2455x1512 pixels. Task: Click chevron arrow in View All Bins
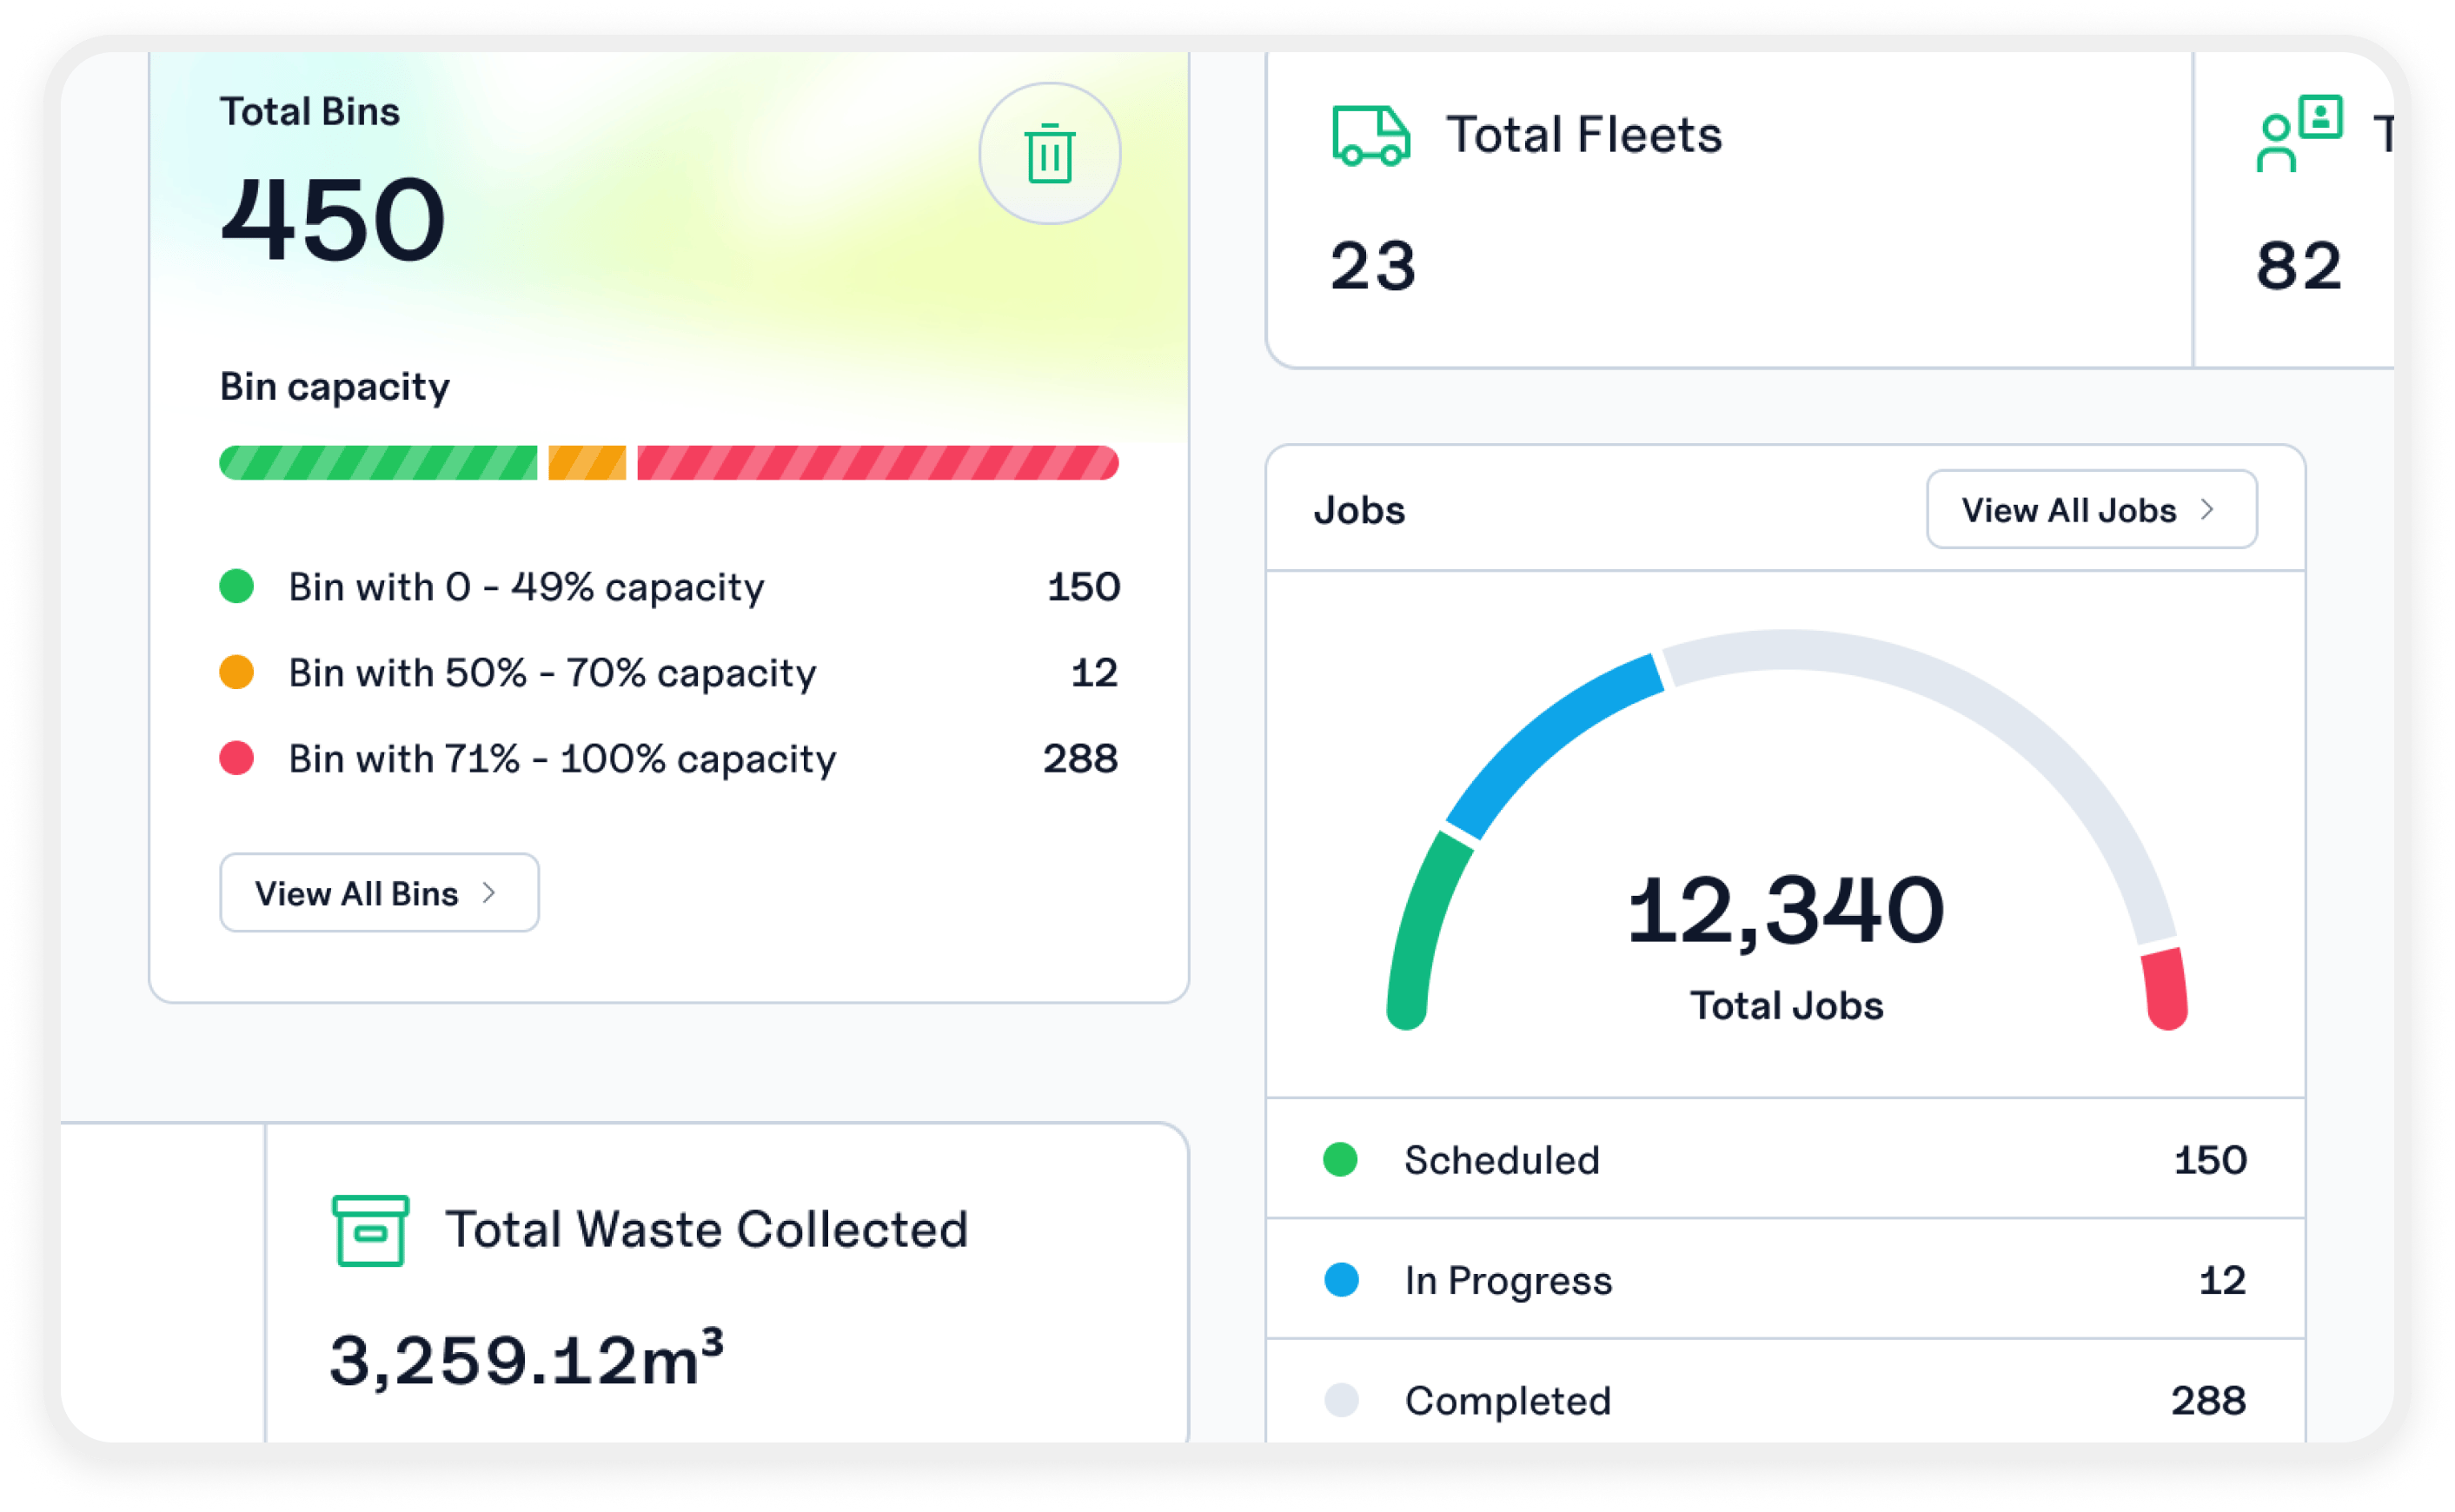[x=489, y=893]
